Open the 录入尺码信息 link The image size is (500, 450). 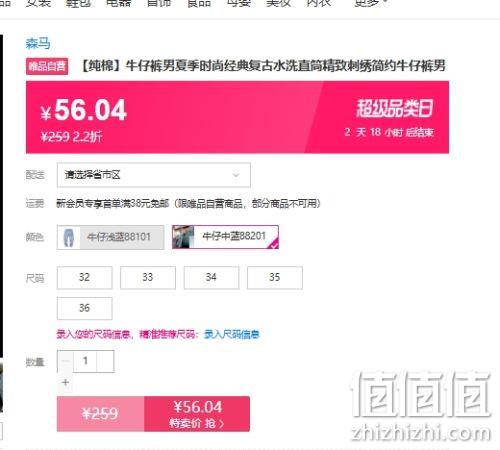tap(232, 334)
